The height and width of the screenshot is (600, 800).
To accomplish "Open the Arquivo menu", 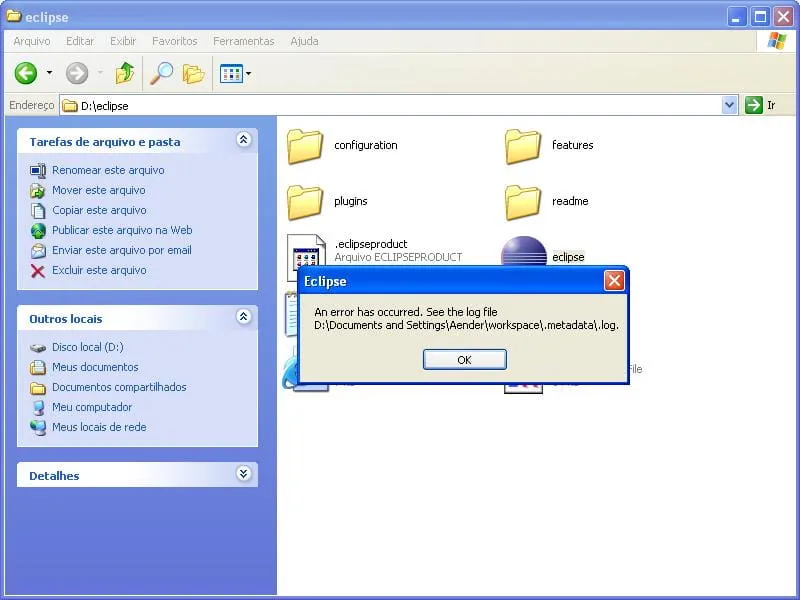I will (x=31, y=41).
